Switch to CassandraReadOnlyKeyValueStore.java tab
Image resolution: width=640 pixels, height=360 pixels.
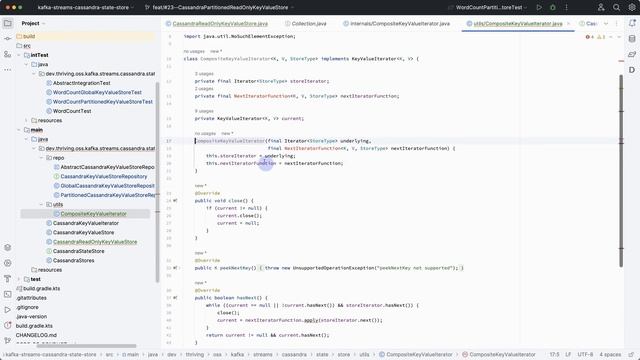click(217, 24)
